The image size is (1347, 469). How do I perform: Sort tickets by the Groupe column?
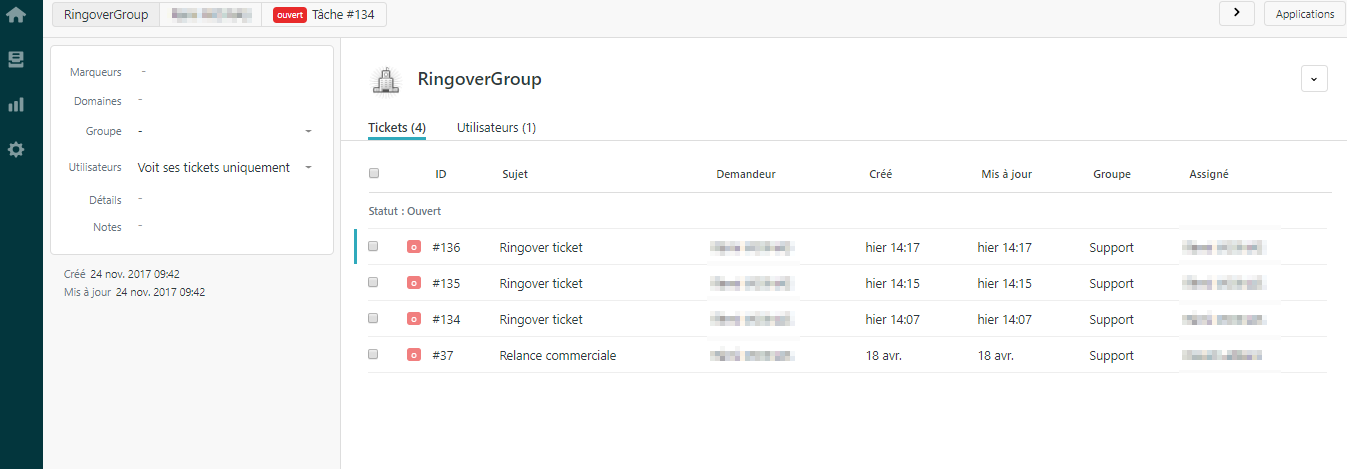pyautogui.click(x=1112, y=174)
